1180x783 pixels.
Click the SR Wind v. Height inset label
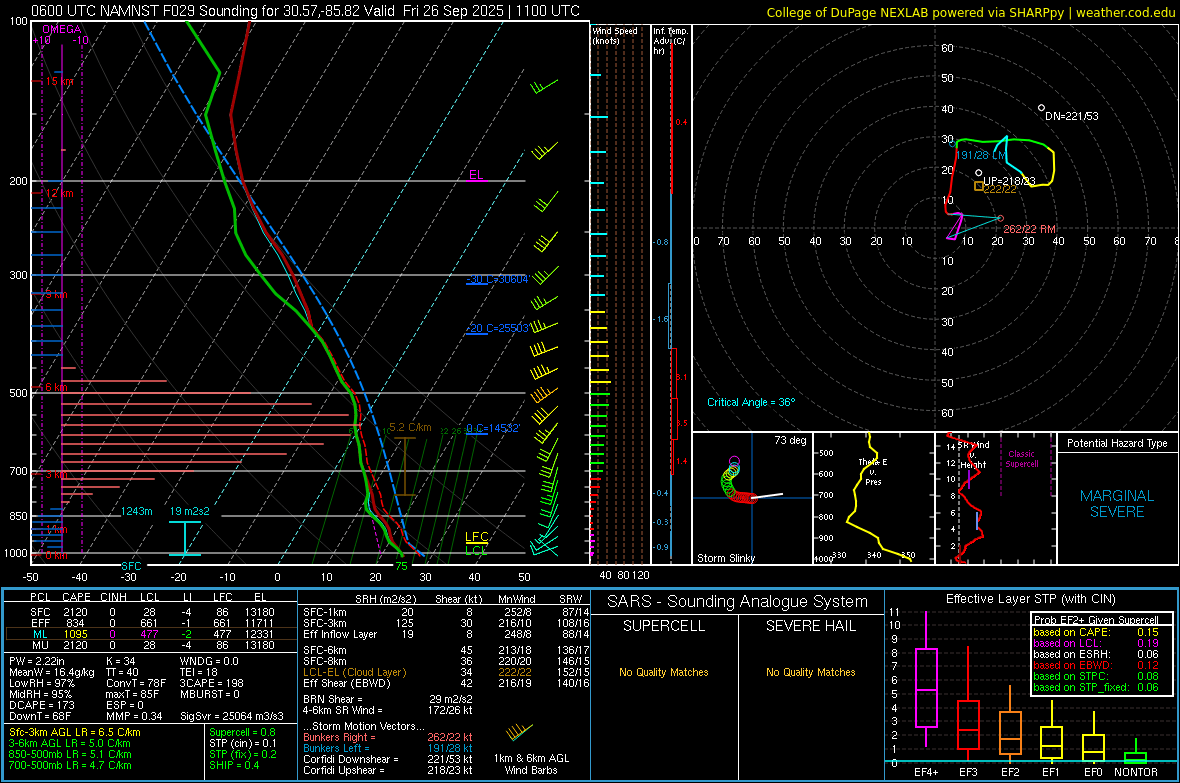point(974,455)
